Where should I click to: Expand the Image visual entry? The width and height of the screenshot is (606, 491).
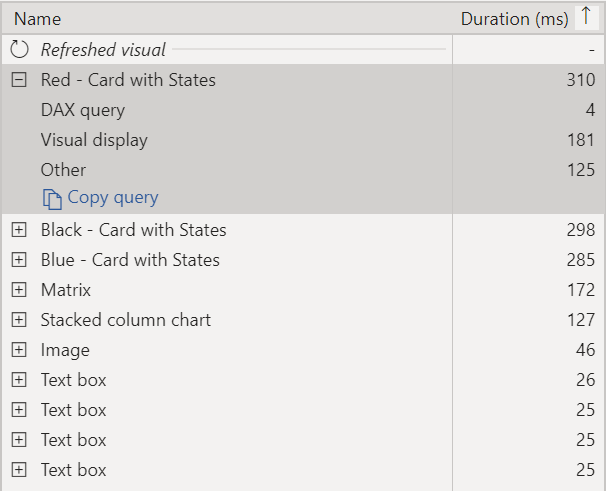pos(19,350)
